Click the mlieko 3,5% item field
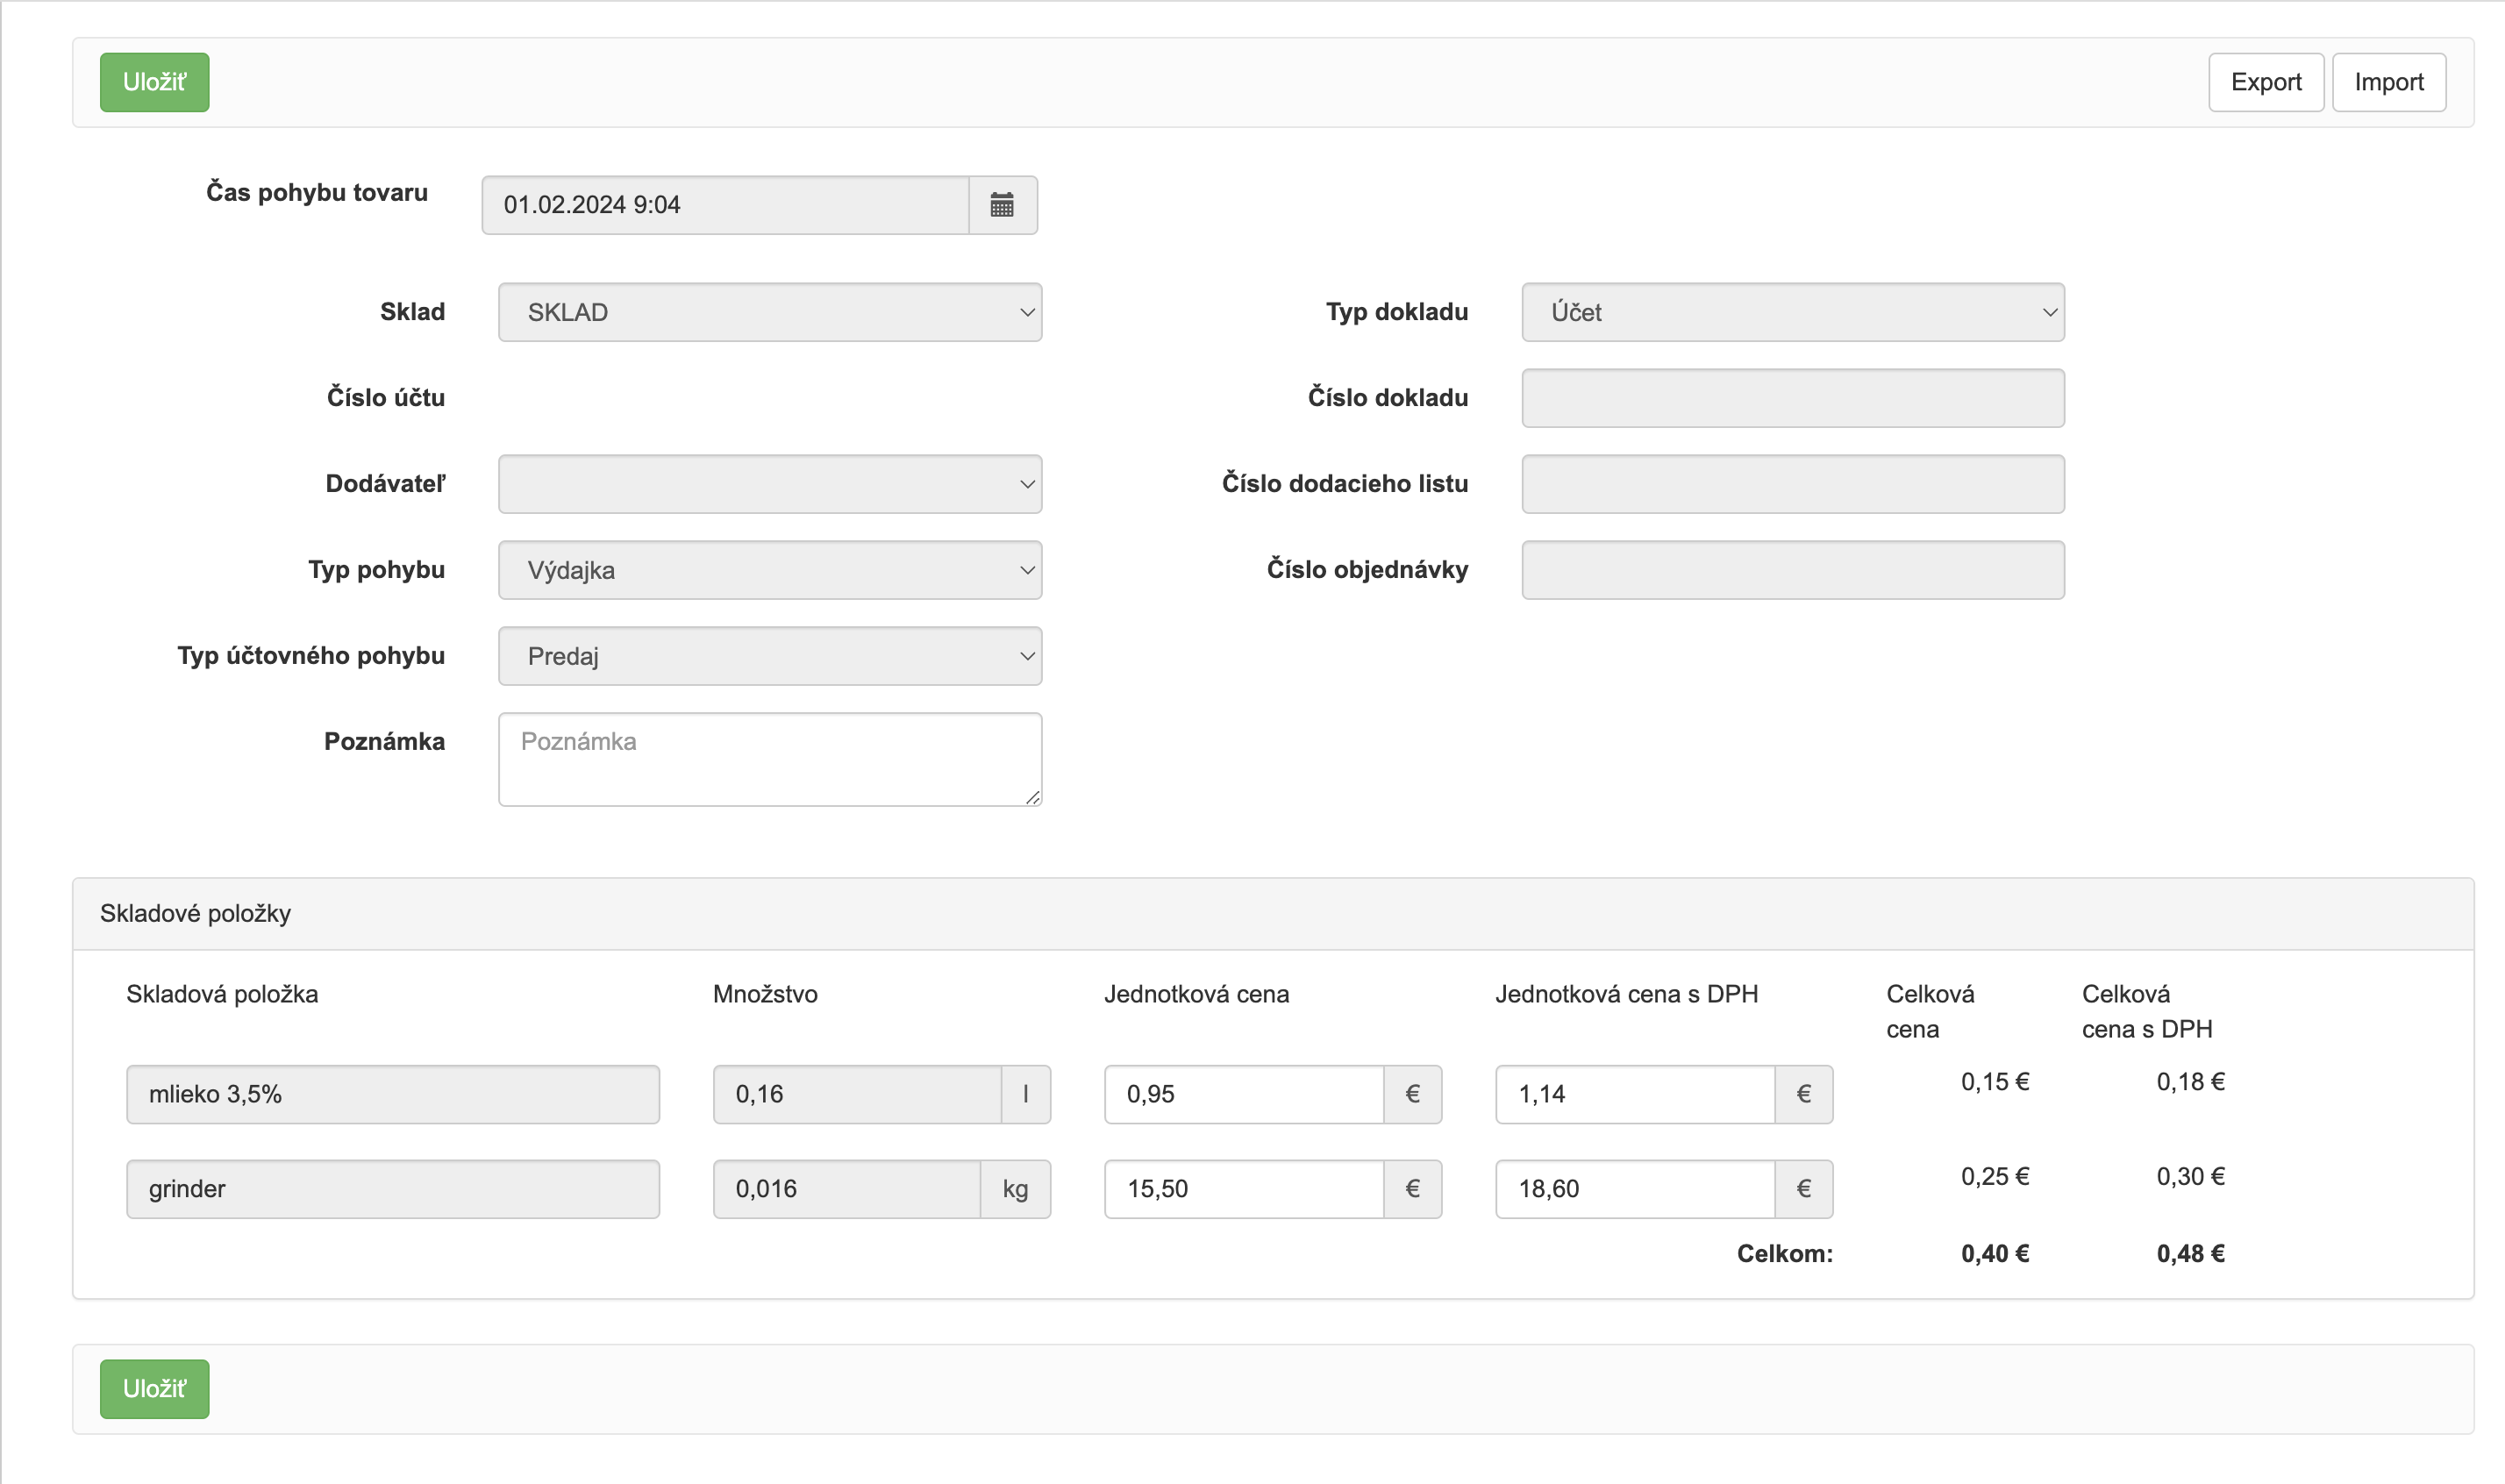The width and height of the screenshot is (2505, 1484). pos(392,1094)
